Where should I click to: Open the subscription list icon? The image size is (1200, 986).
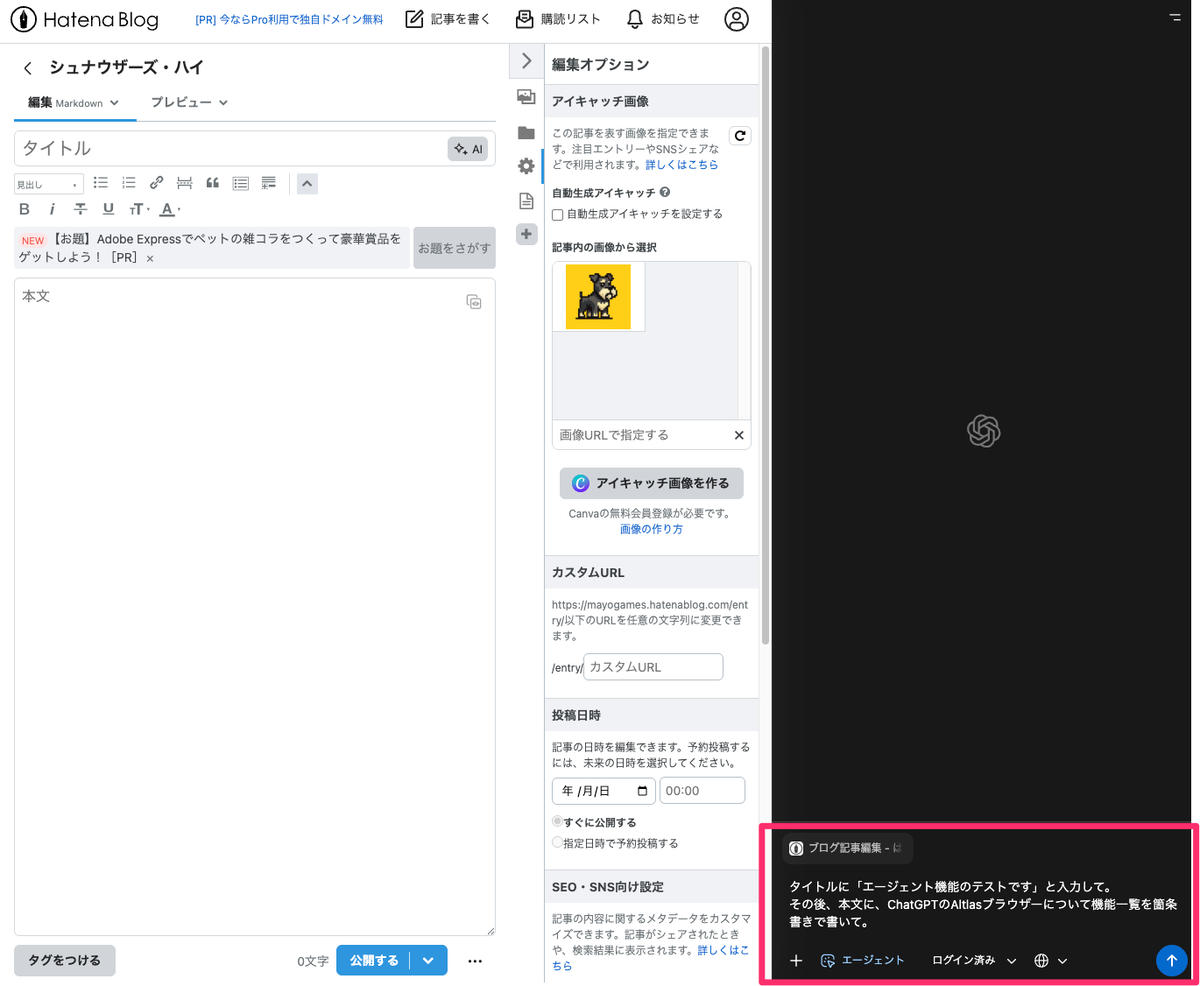pyautogui.click(x=525, y=19)
